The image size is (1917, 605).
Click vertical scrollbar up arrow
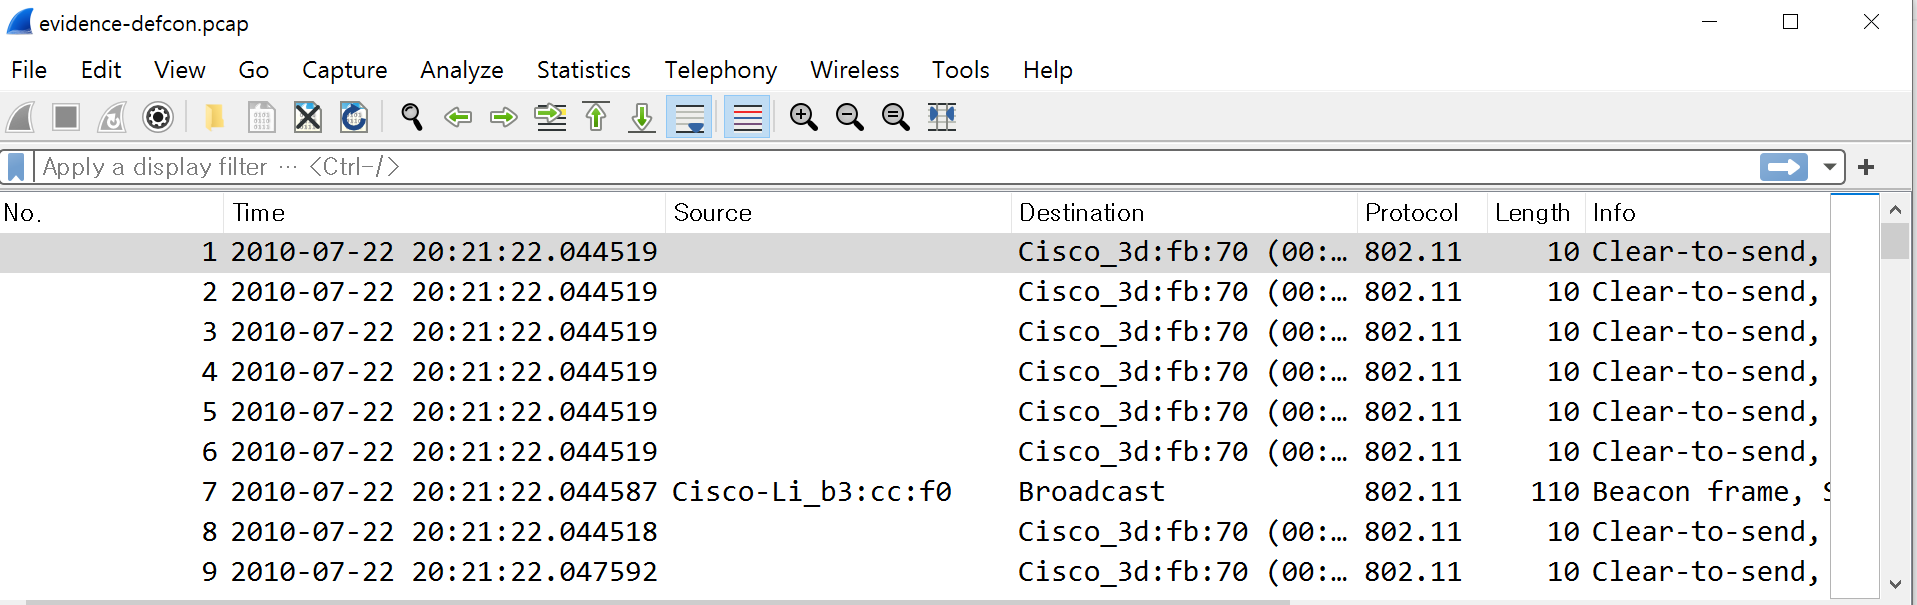(1894, 210)
